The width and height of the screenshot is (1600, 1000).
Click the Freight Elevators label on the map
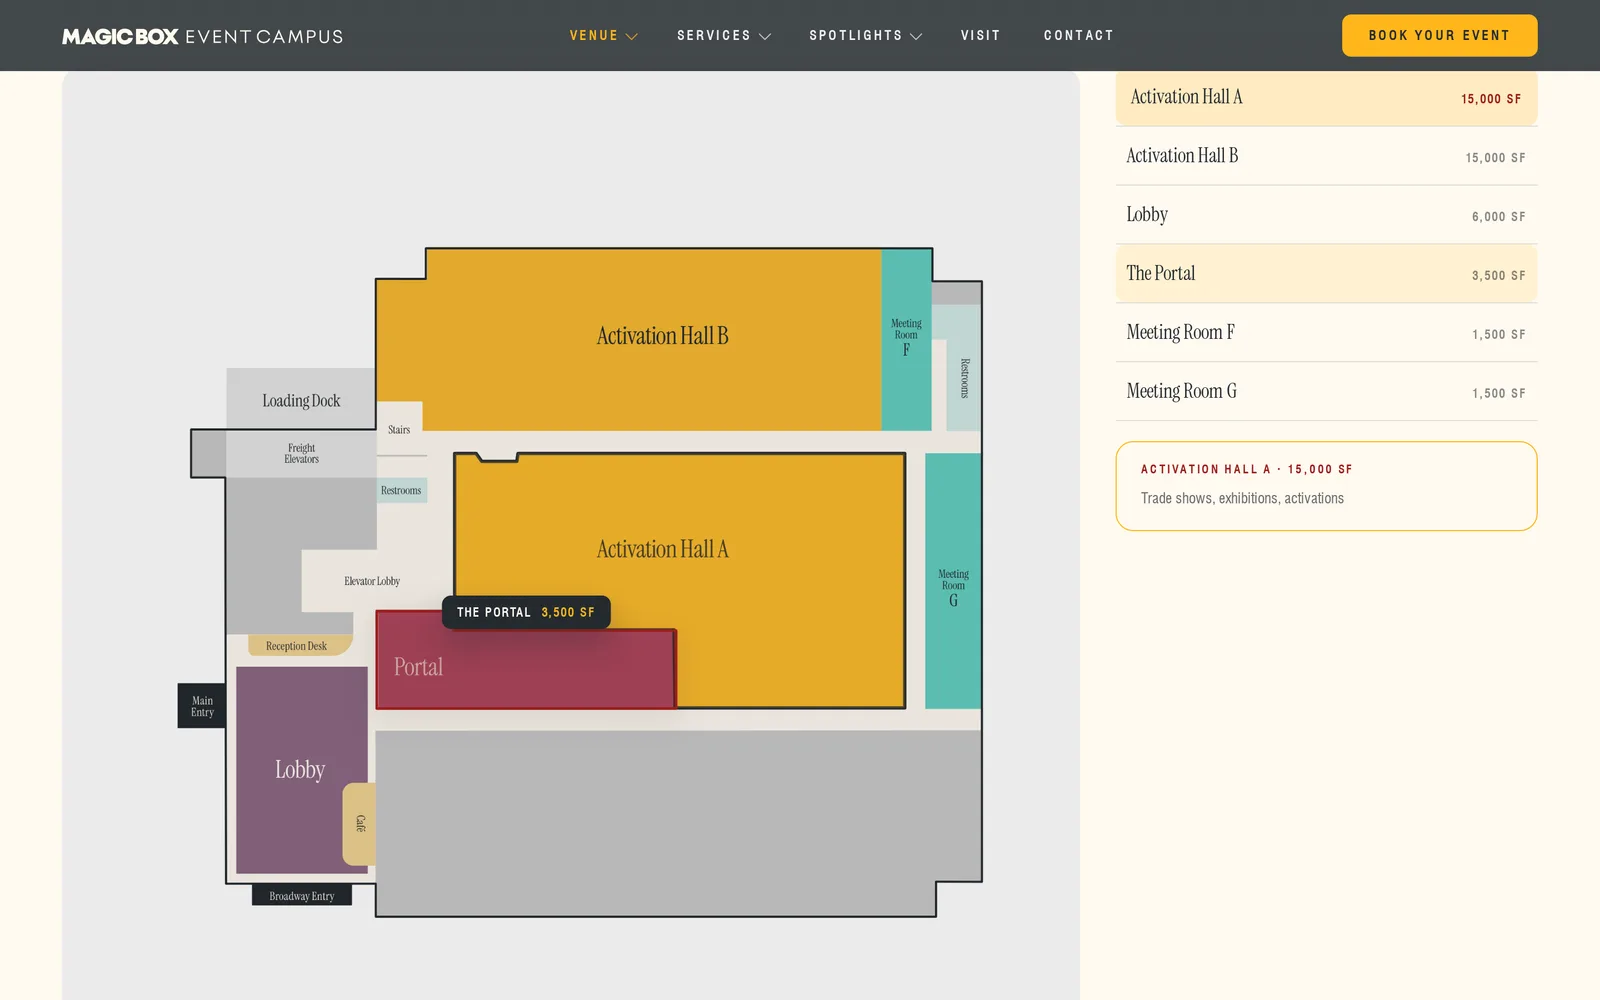tap(301, 454)
